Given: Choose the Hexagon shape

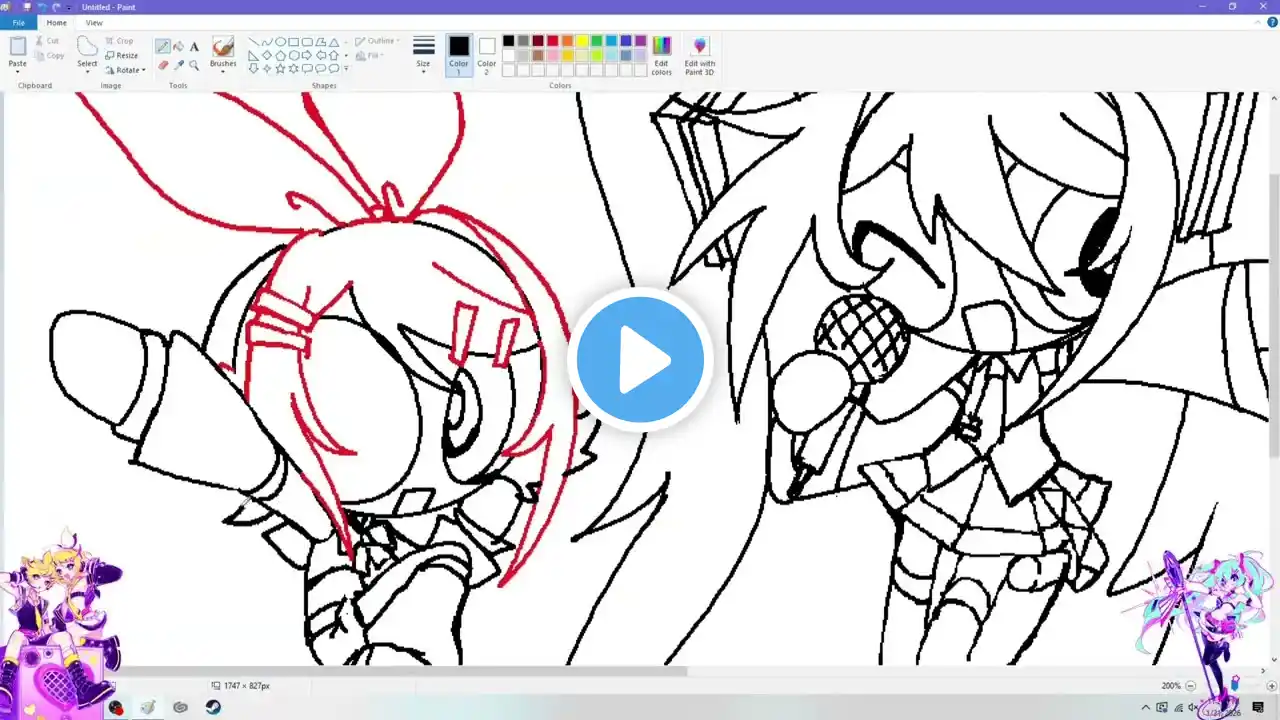Looking at the screenshot, I should 293,55.
